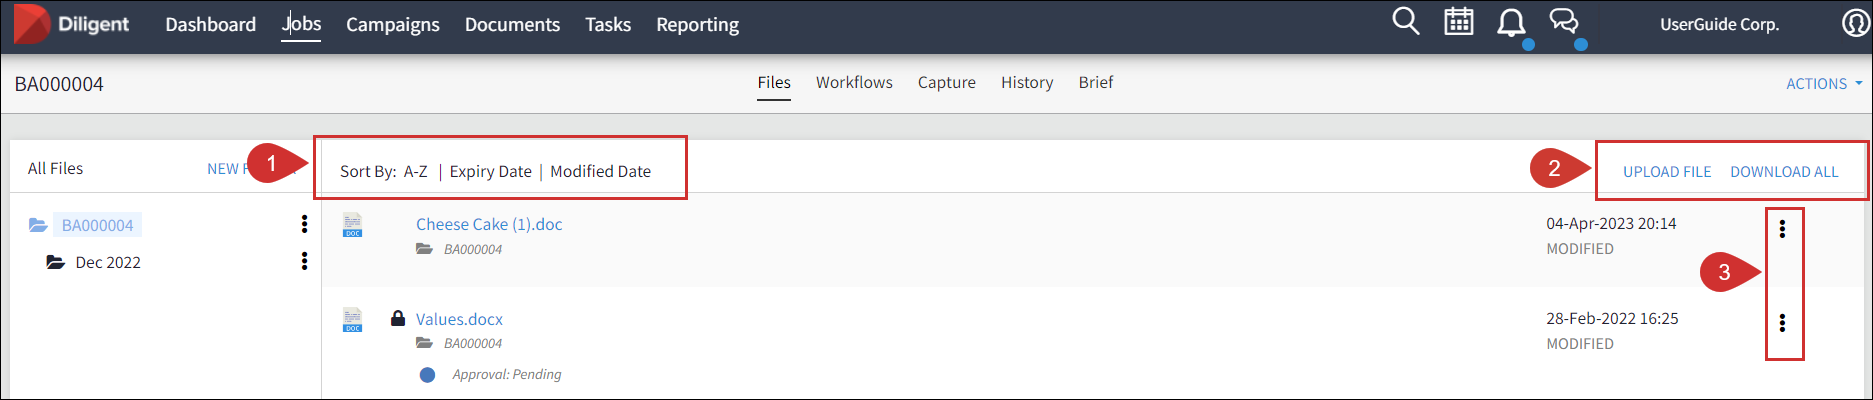This screenshot has height=400, width=1873.
Task: Open notifications bell icon
Action: 1511,23
